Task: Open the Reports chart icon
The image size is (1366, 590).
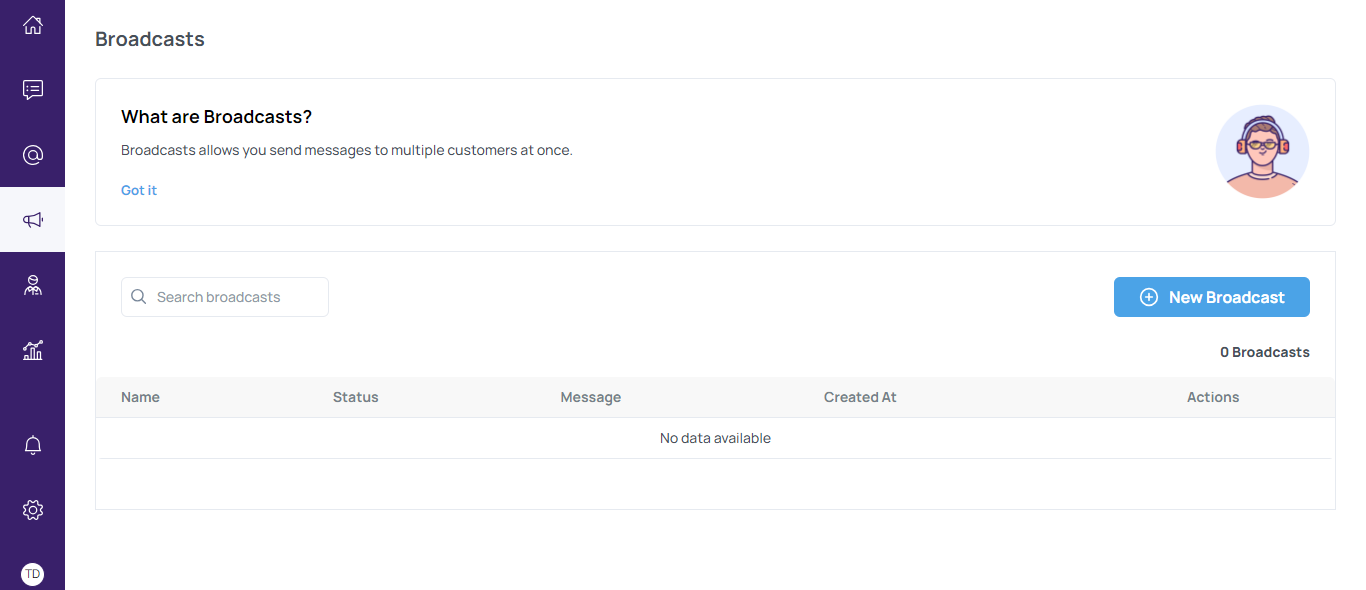Action: [33, 350]
